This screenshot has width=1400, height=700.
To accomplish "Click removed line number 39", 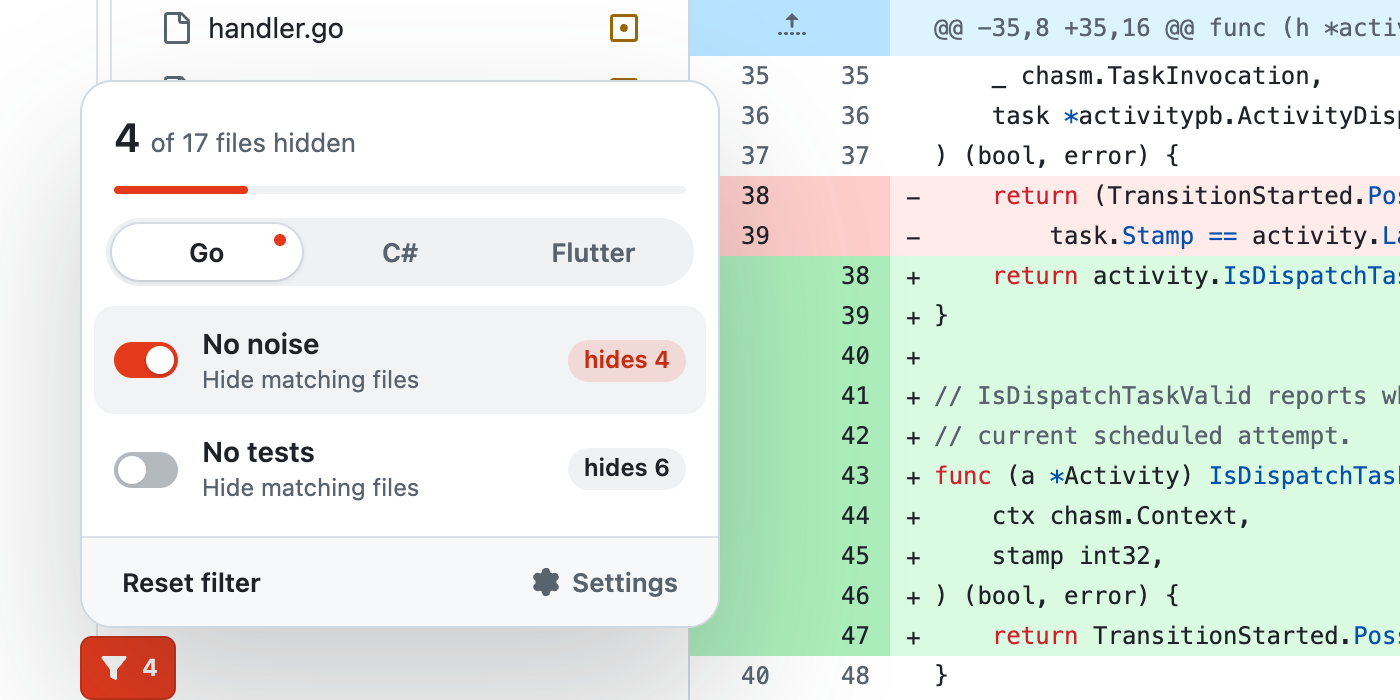I will (x=756, y=236).
